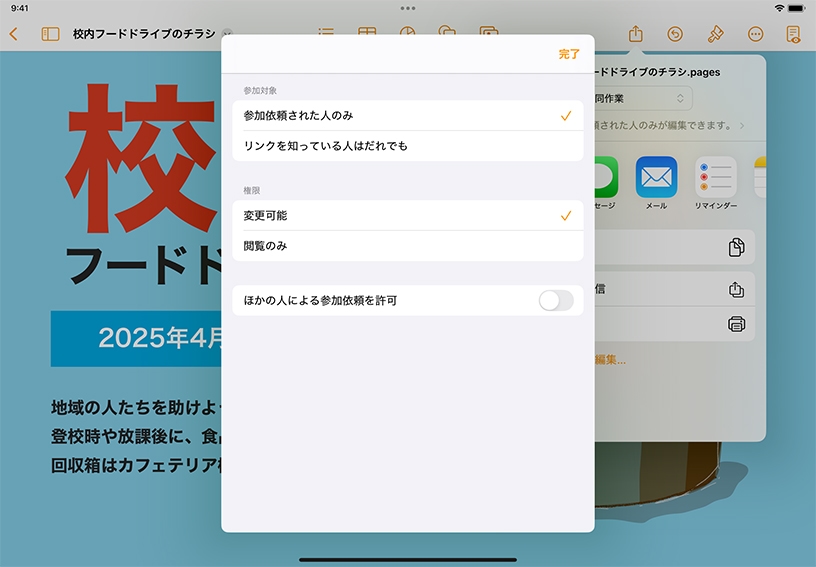Viewport: 816px width, 567px height.
Task: Tap the Undo icon
Action: (x=675, y=34)
